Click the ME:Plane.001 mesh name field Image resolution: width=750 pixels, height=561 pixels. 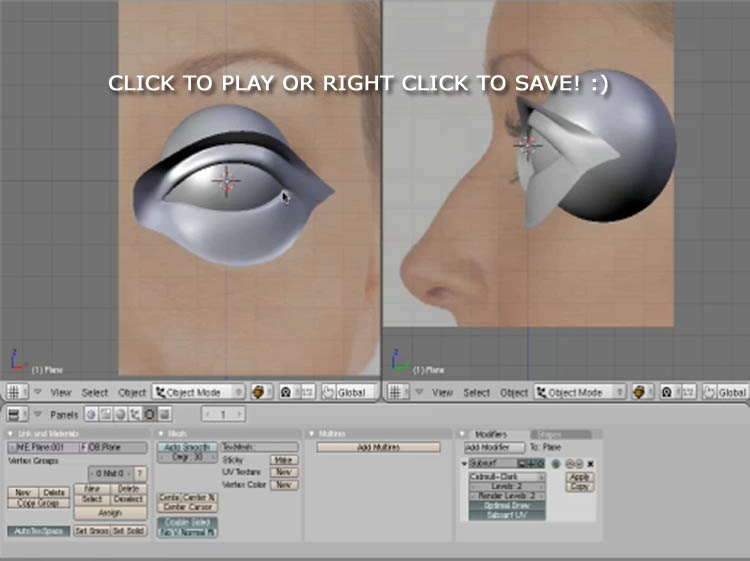pyautogui.click(x=43, y=447)
